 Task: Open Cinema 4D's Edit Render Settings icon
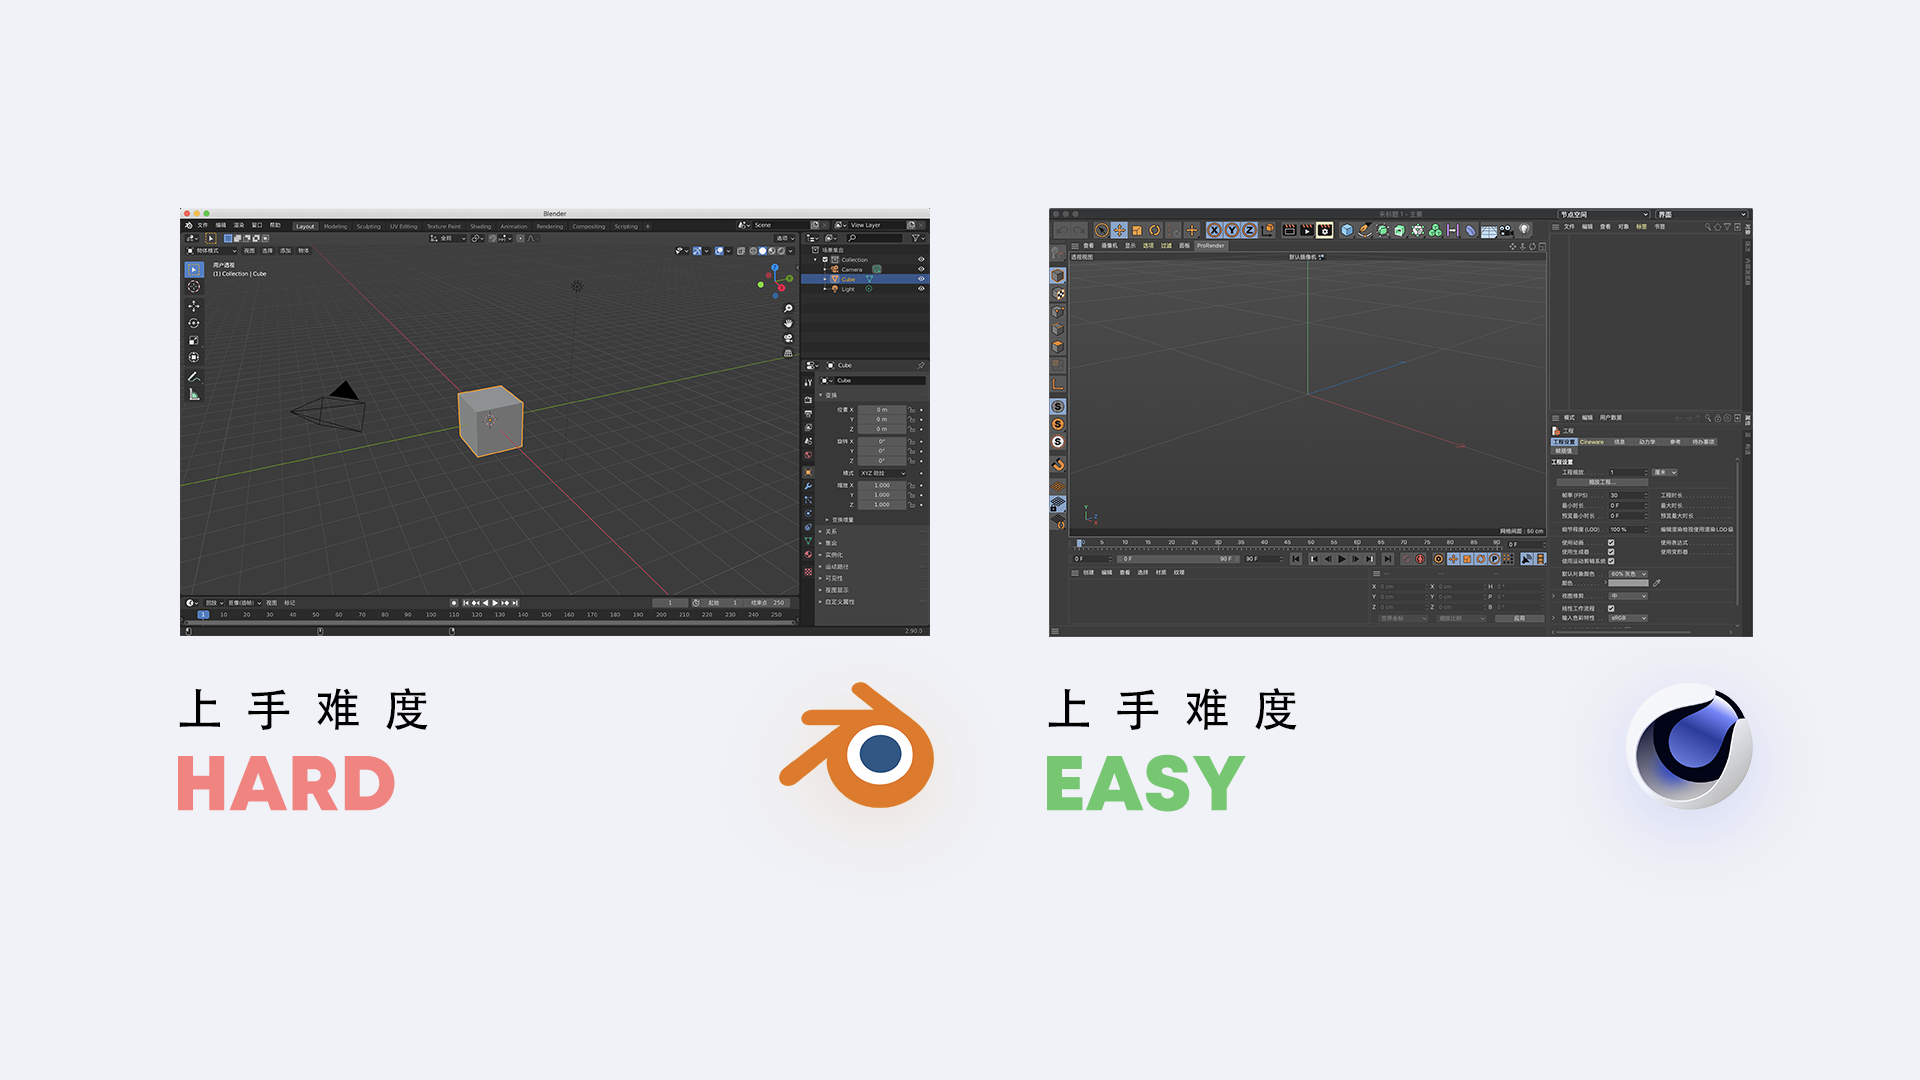point(1324,230)
